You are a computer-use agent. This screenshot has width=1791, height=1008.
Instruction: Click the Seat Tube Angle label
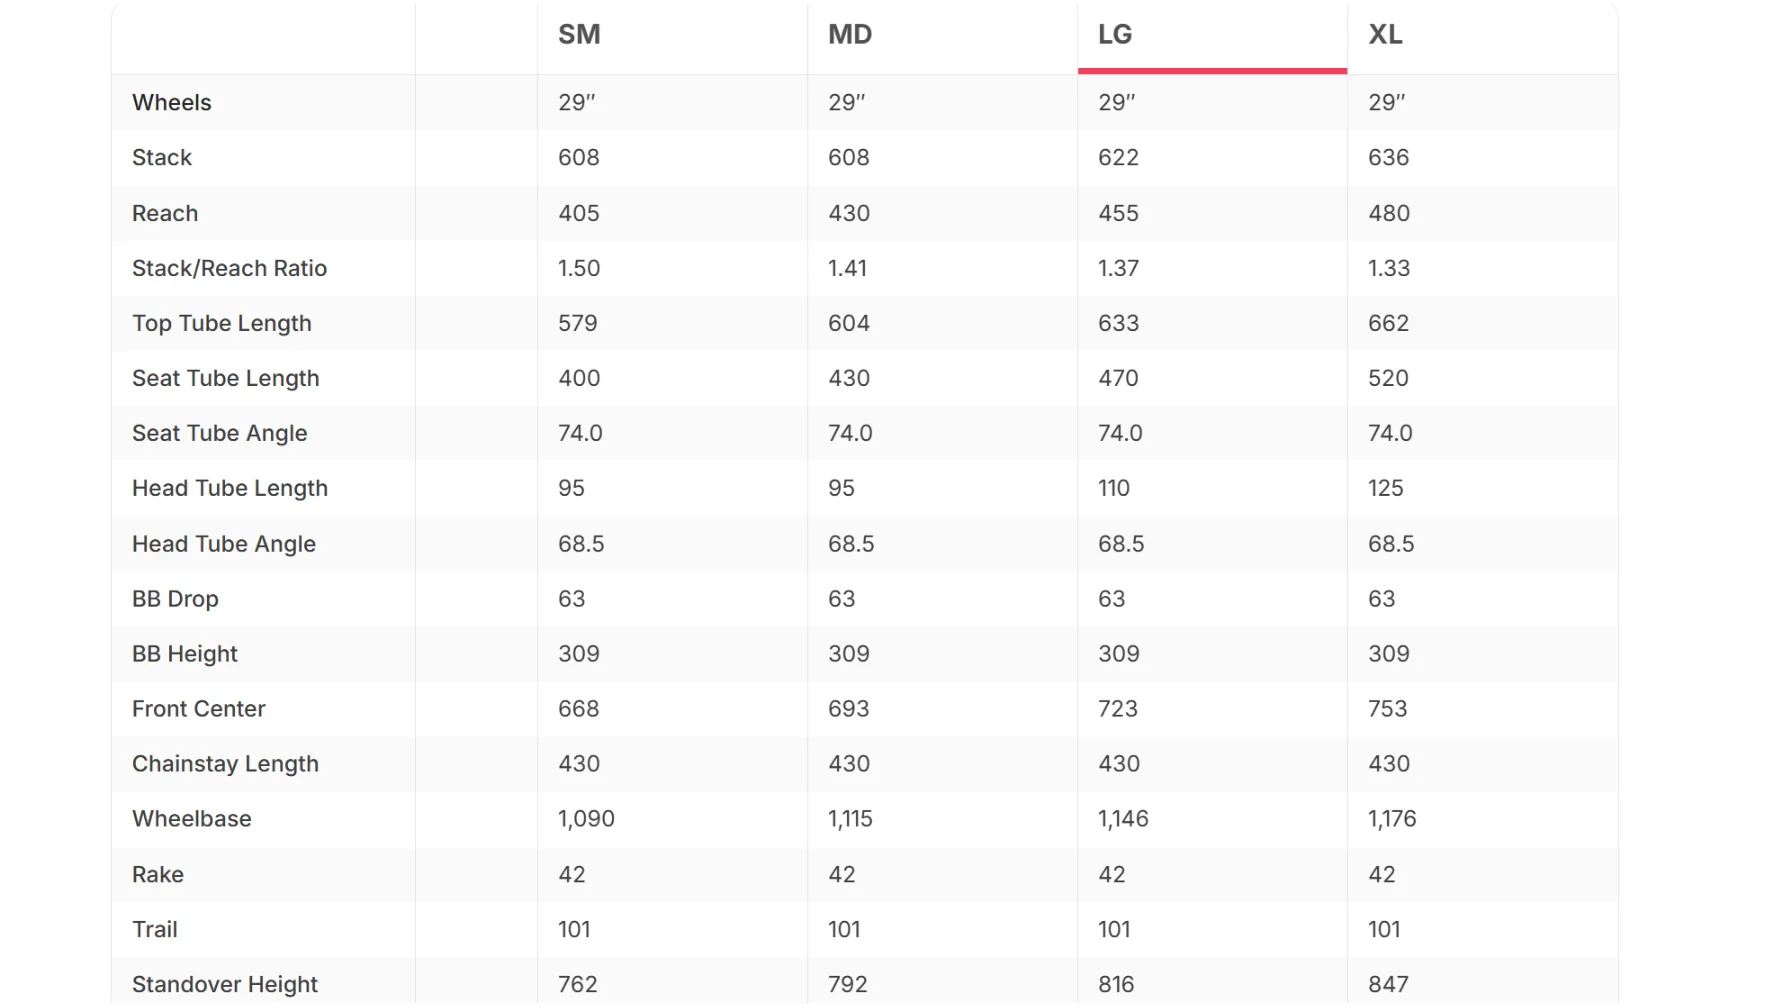tap(220, 433)
